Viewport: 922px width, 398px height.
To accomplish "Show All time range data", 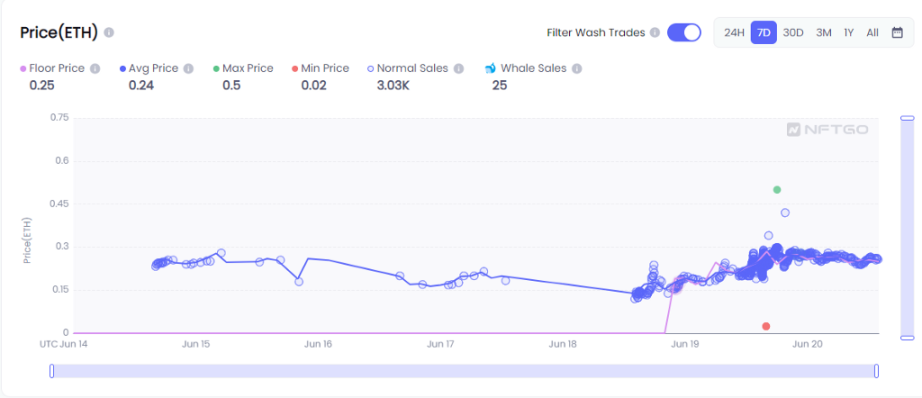I will 872,32.
